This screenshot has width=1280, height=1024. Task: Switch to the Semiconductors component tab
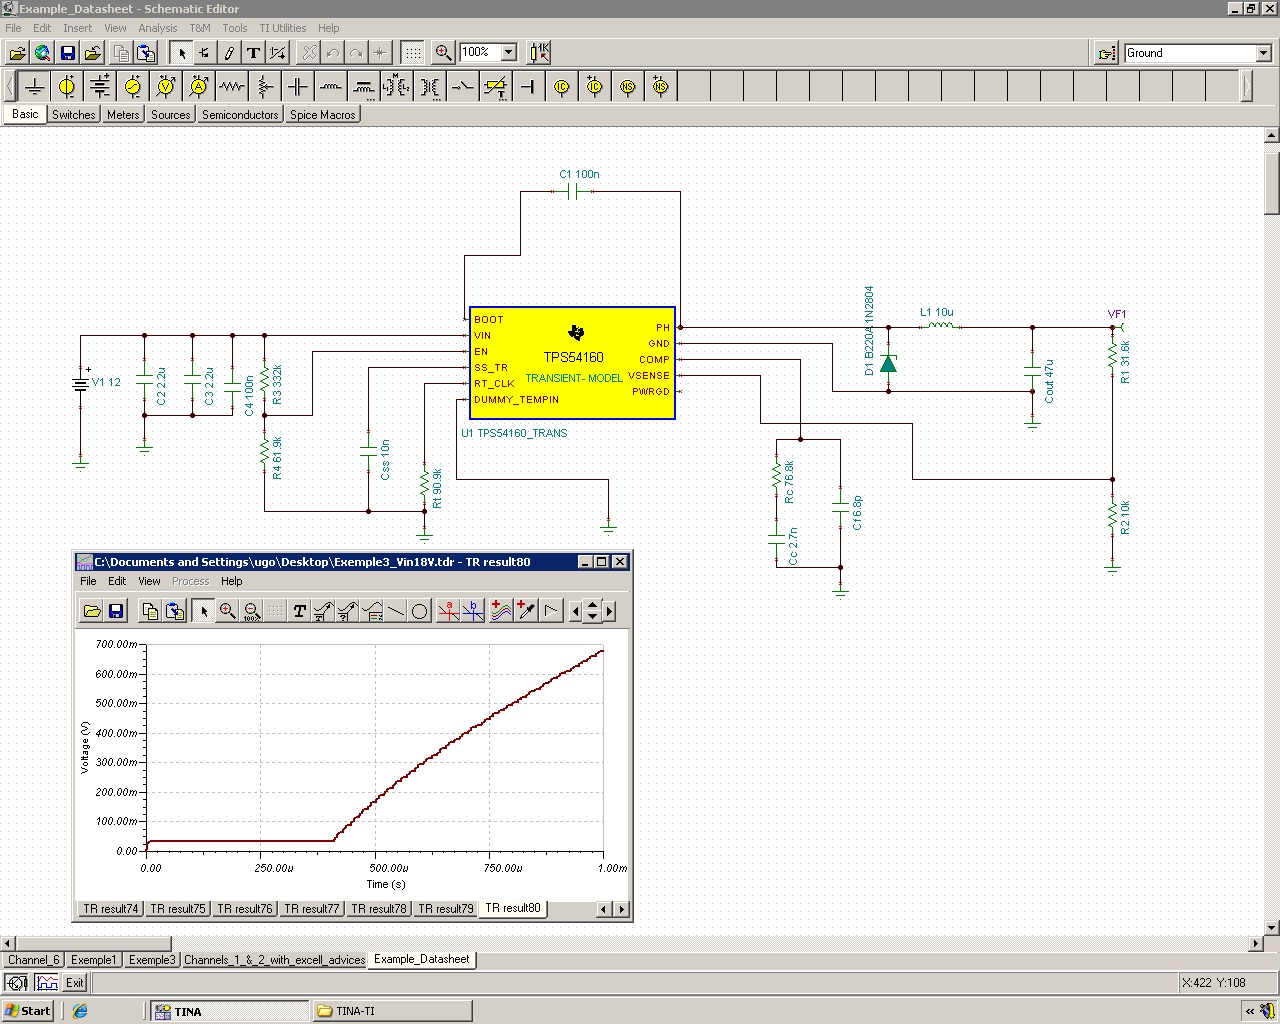(239, 114)
